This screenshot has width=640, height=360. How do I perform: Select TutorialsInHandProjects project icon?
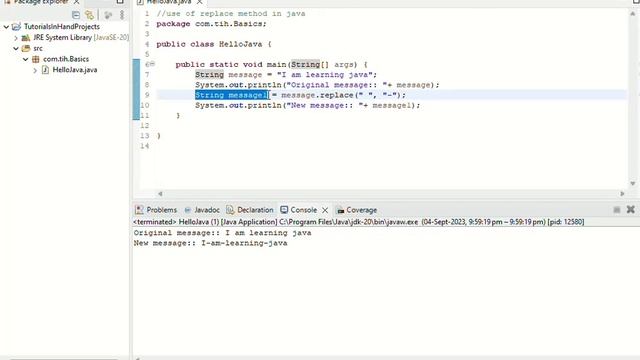pos(16,27)
